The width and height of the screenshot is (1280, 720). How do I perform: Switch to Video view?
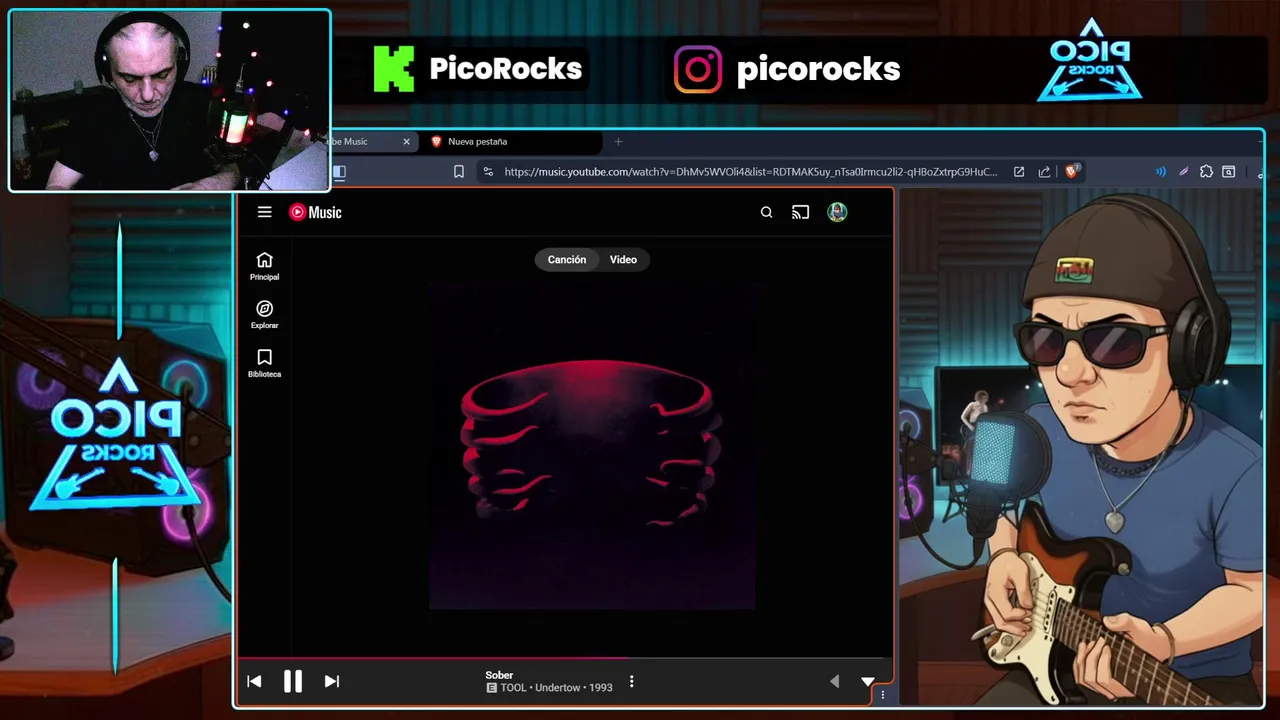click(623, 259)
